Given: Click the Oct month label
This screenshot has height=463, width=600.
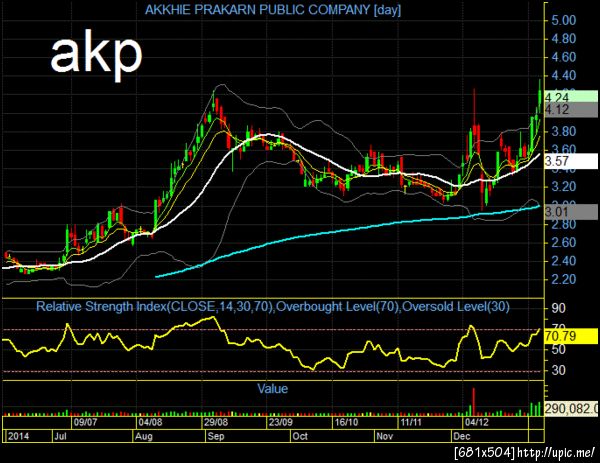Looking at the screenshot, I should 300,436.
